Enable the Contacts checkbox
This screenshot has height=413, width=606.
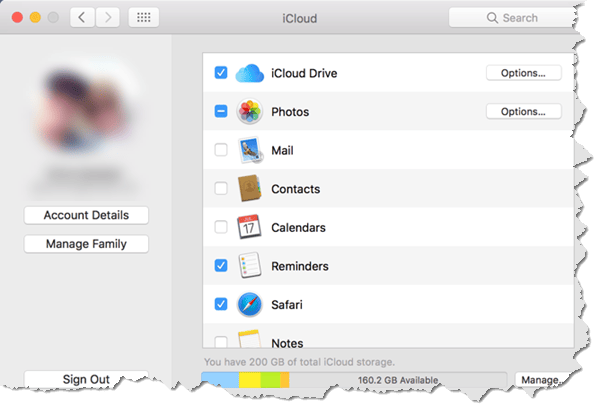[x=221, y=189]
